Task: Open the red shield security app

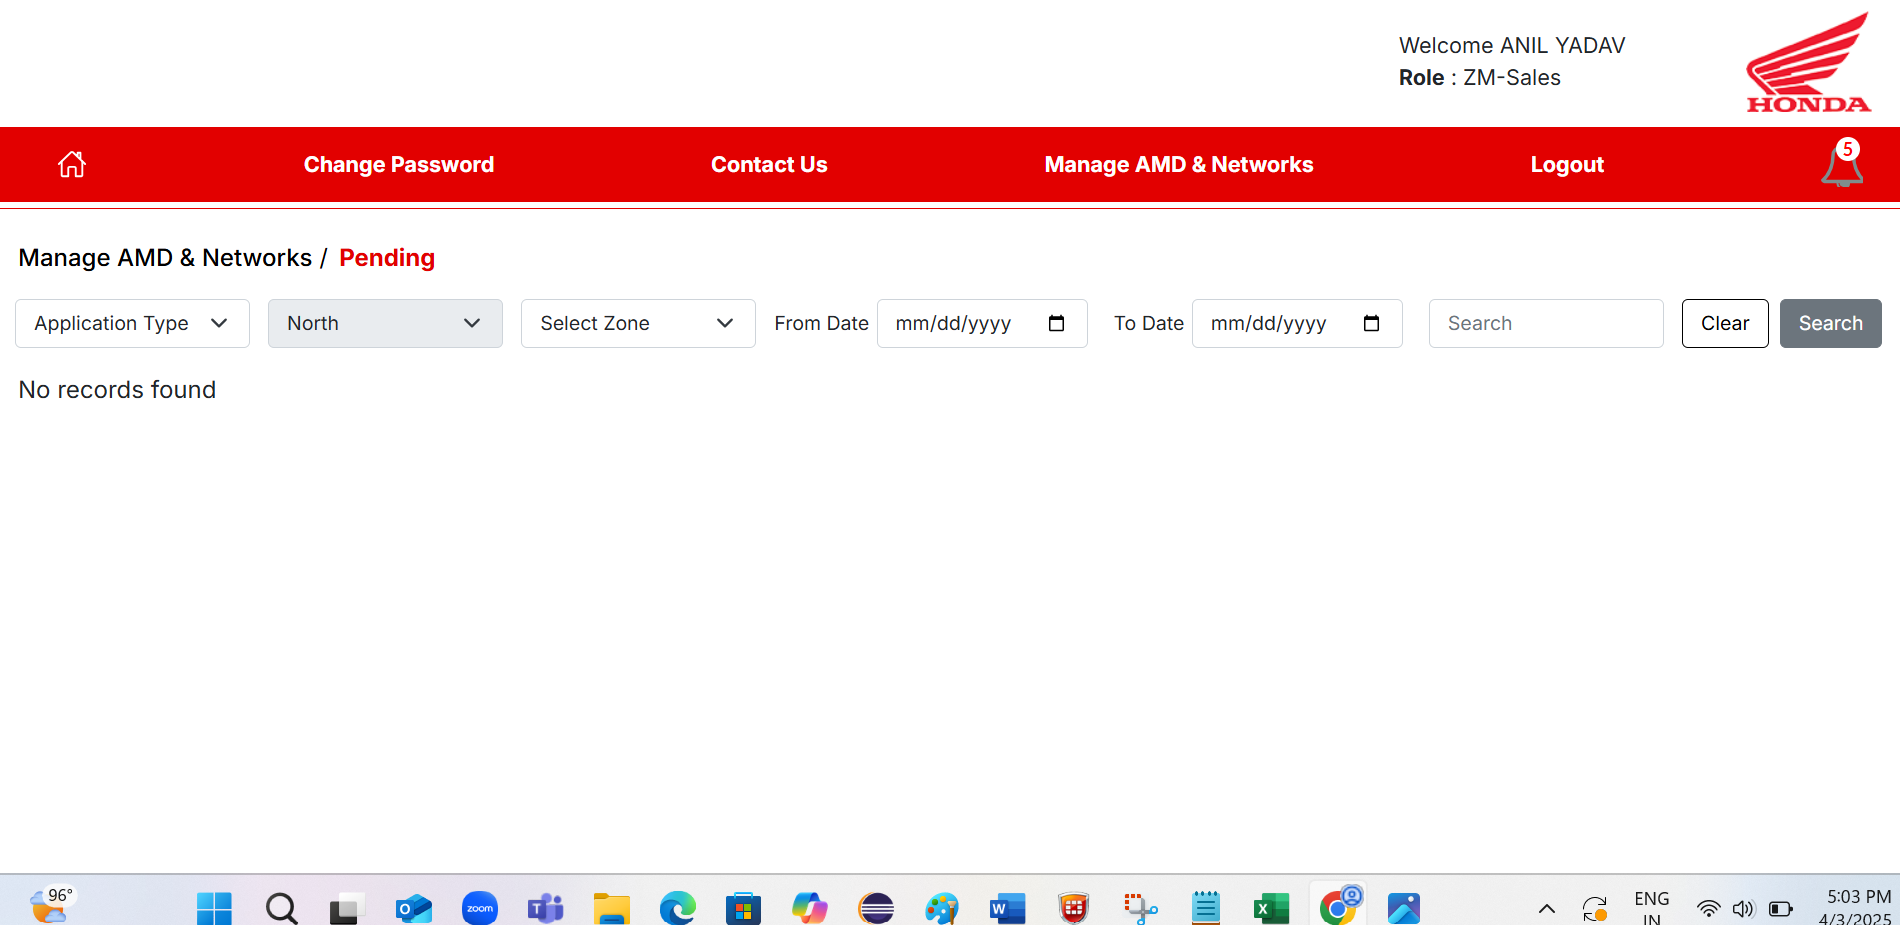Action: click(1074, 908)
